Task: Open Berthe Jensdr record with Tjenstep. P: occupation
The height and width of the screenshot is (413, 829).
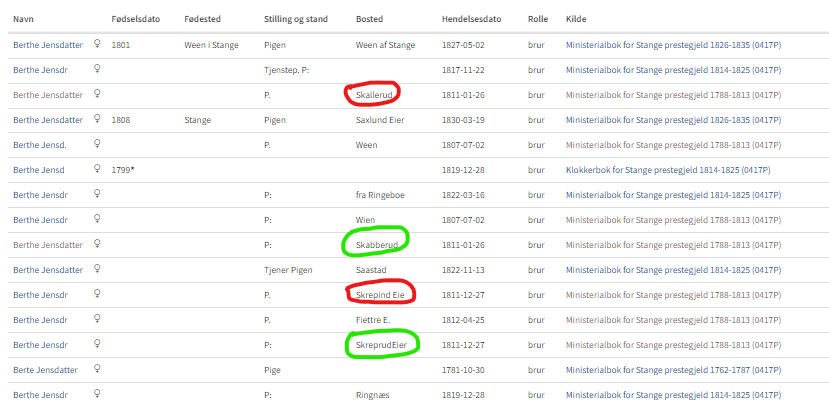Action: [41, 70]
